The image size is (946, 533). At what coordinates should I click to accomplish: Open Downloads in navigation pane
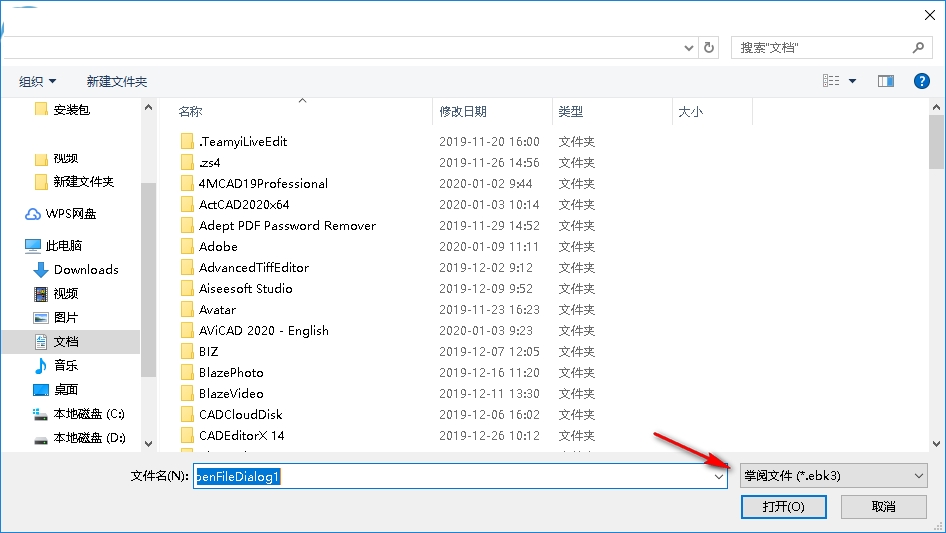point(86,270)
